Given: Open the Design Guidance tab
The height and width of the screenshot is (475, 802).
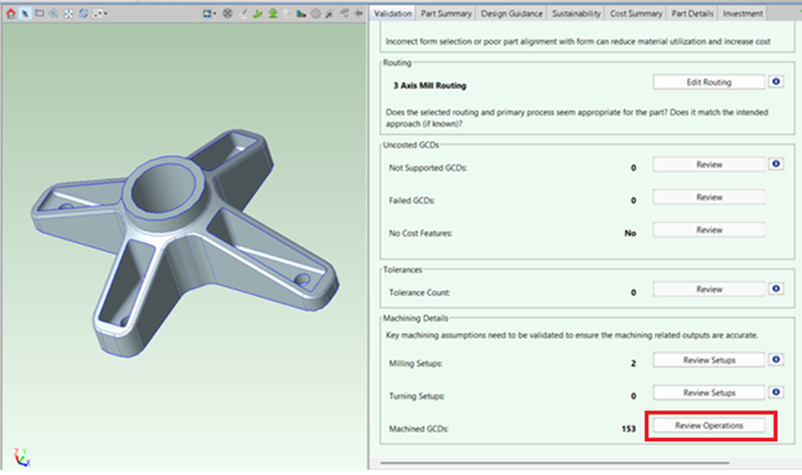Looking at the screenshot, I should 512,14.
